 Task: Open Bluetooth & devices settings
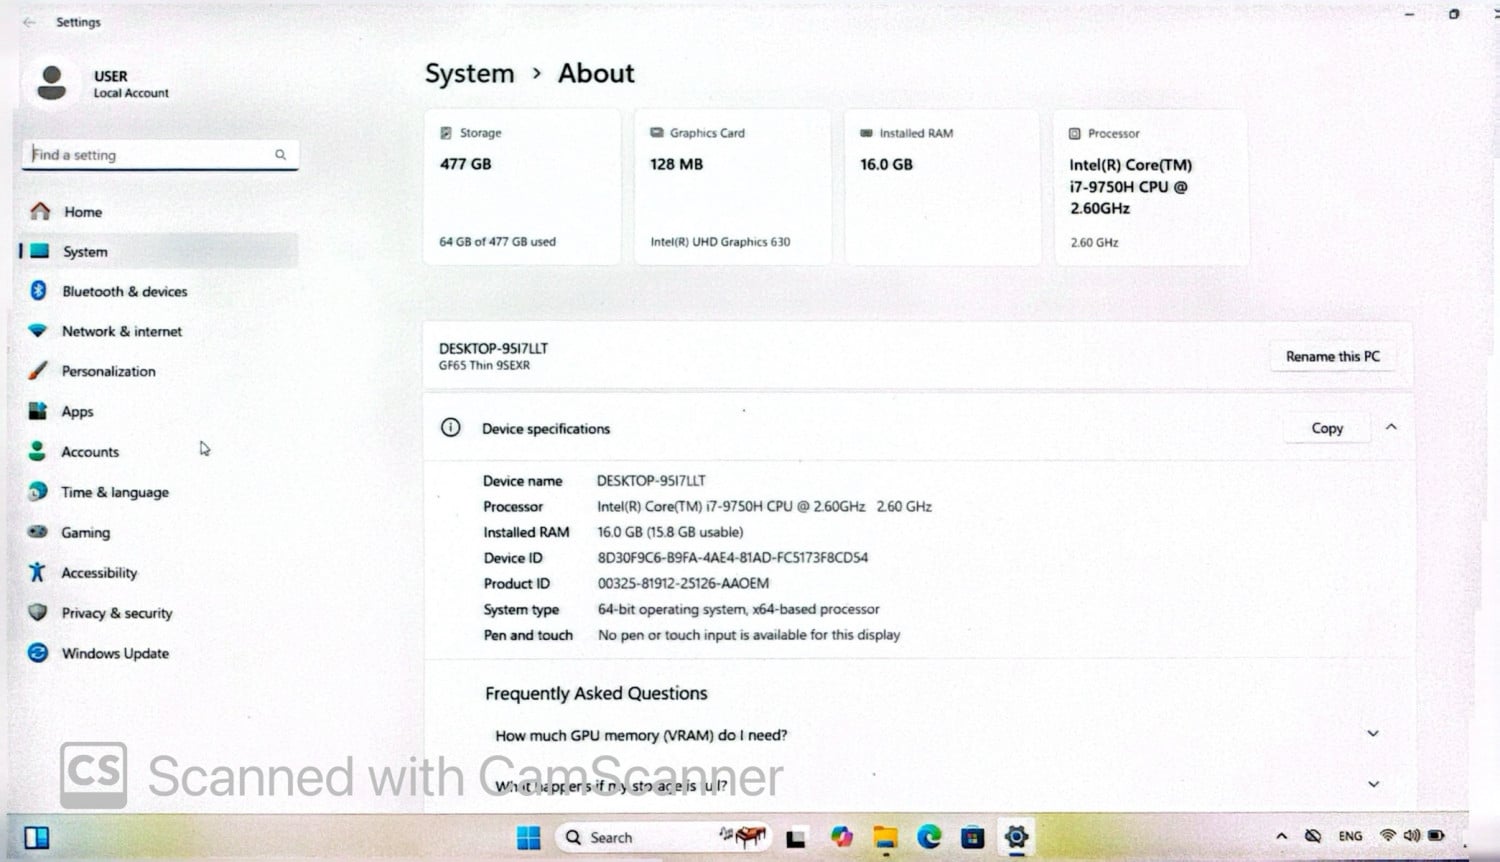(124, 292)
